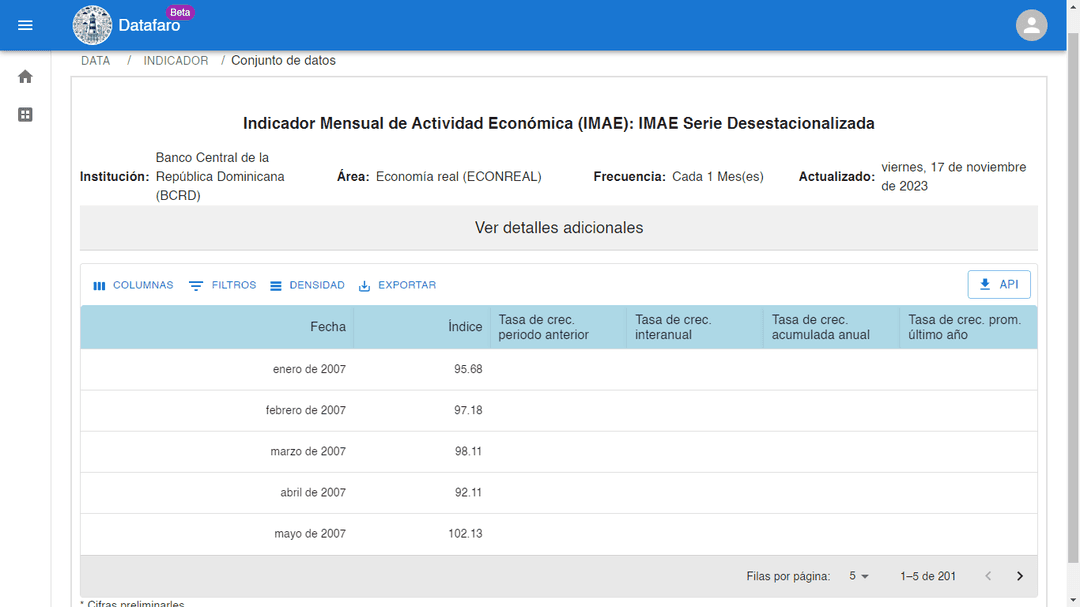Open the FILTROS filter panel
Viewport: 1080px width, 607px height.
pos(222,285)
